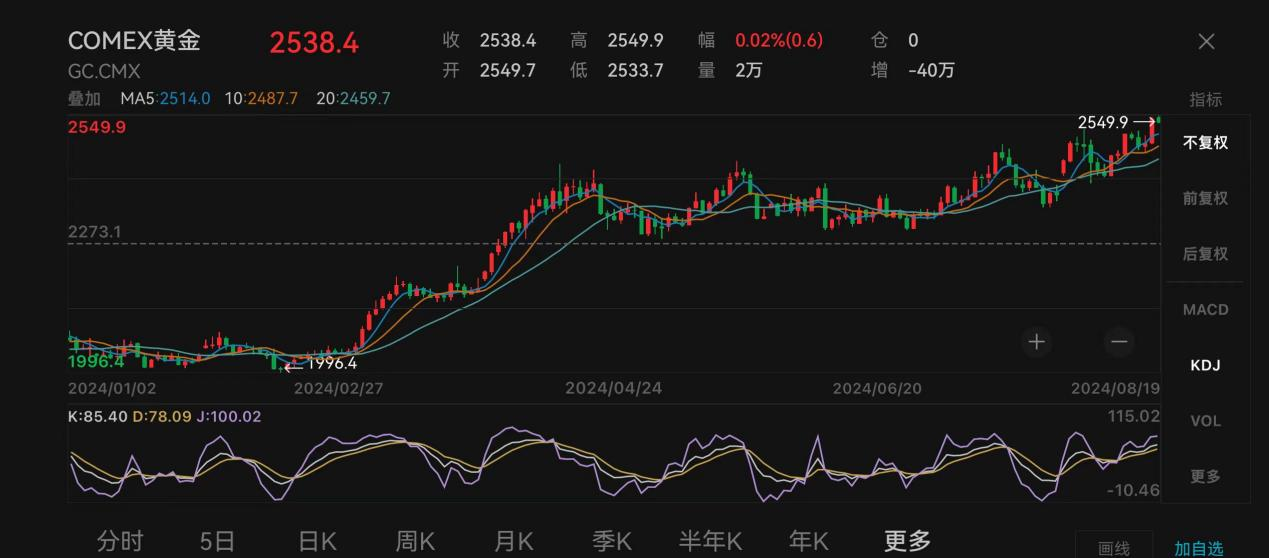Switch indicator to KDJ
The width and height of the screenshot is (1269, 558).
coord(1205,366)
